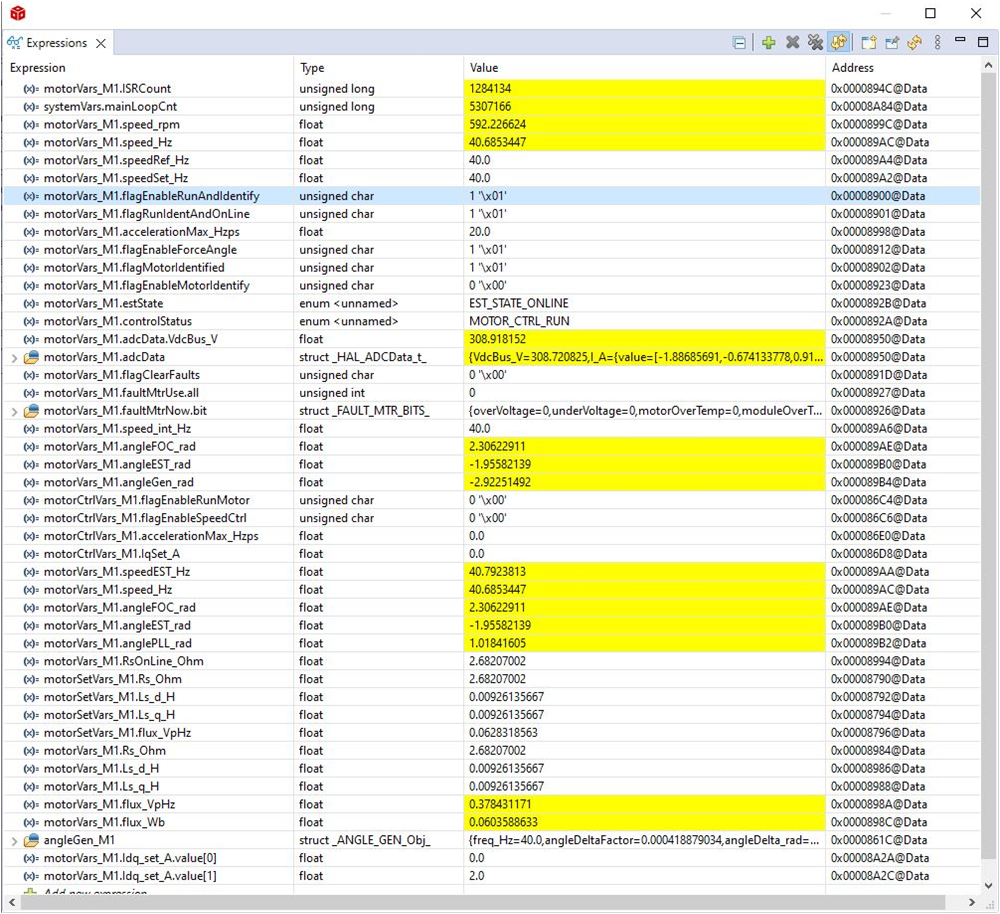
Task: Expand motorVars_M1.faultMtrNow.bit struct
Action: coord(14,411)
